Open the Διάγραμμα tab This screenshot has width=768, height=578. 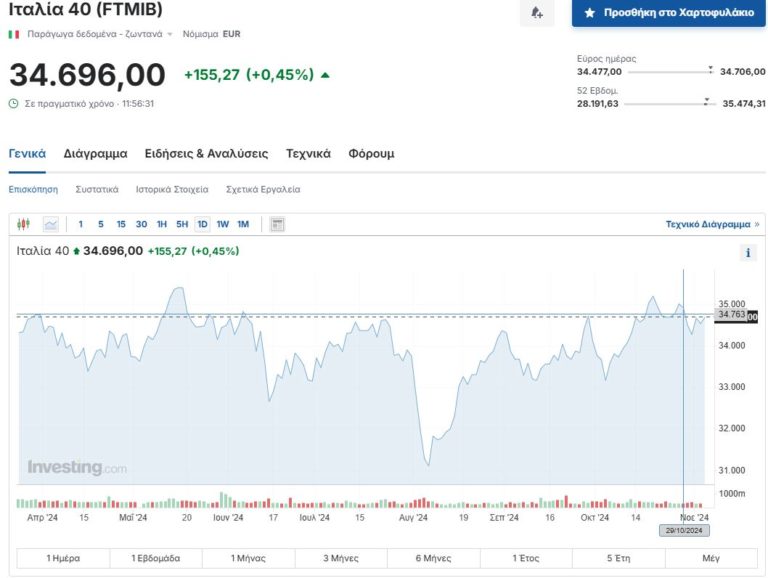pyautogui.click(x=95, y=153)
